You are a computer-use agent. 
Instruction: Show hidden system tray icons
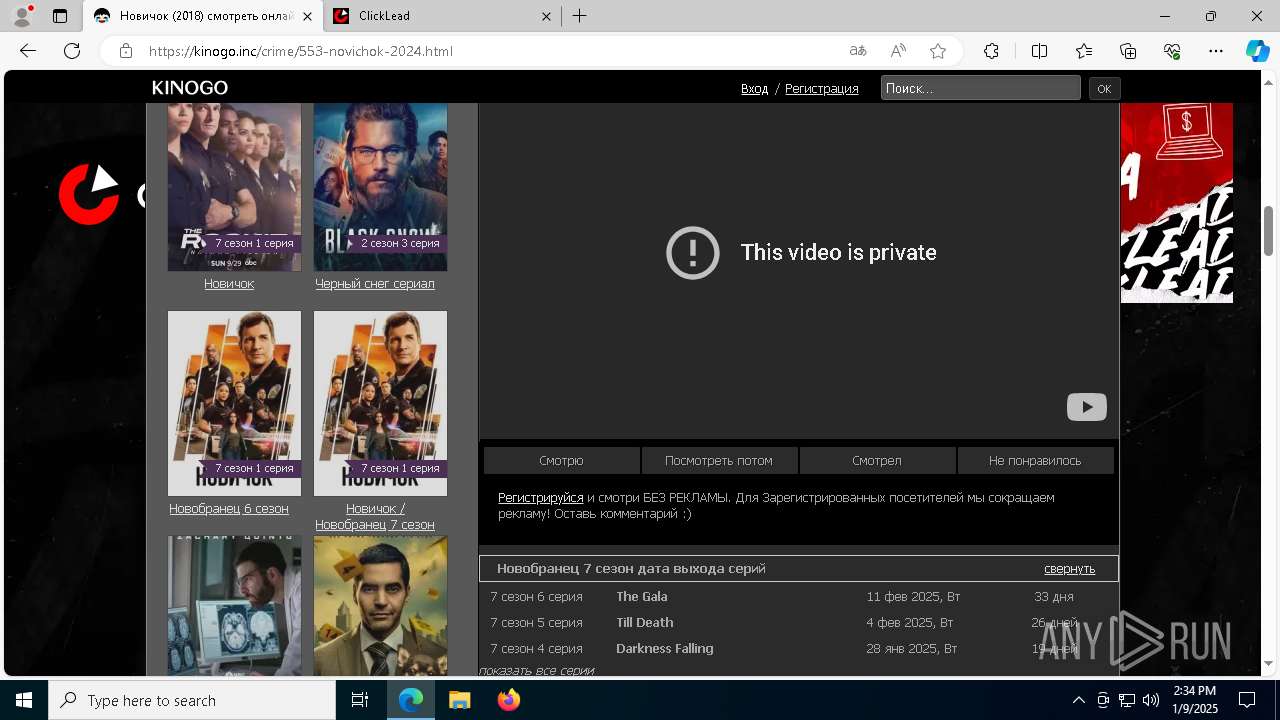point(1078,700)
